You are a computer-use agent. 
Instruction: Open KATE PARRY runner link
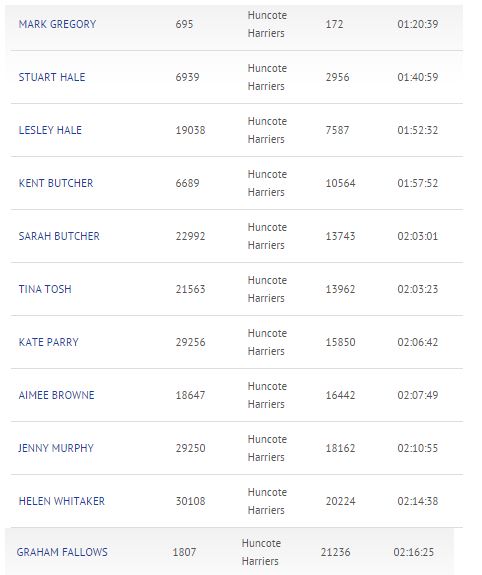click(48, 342)
